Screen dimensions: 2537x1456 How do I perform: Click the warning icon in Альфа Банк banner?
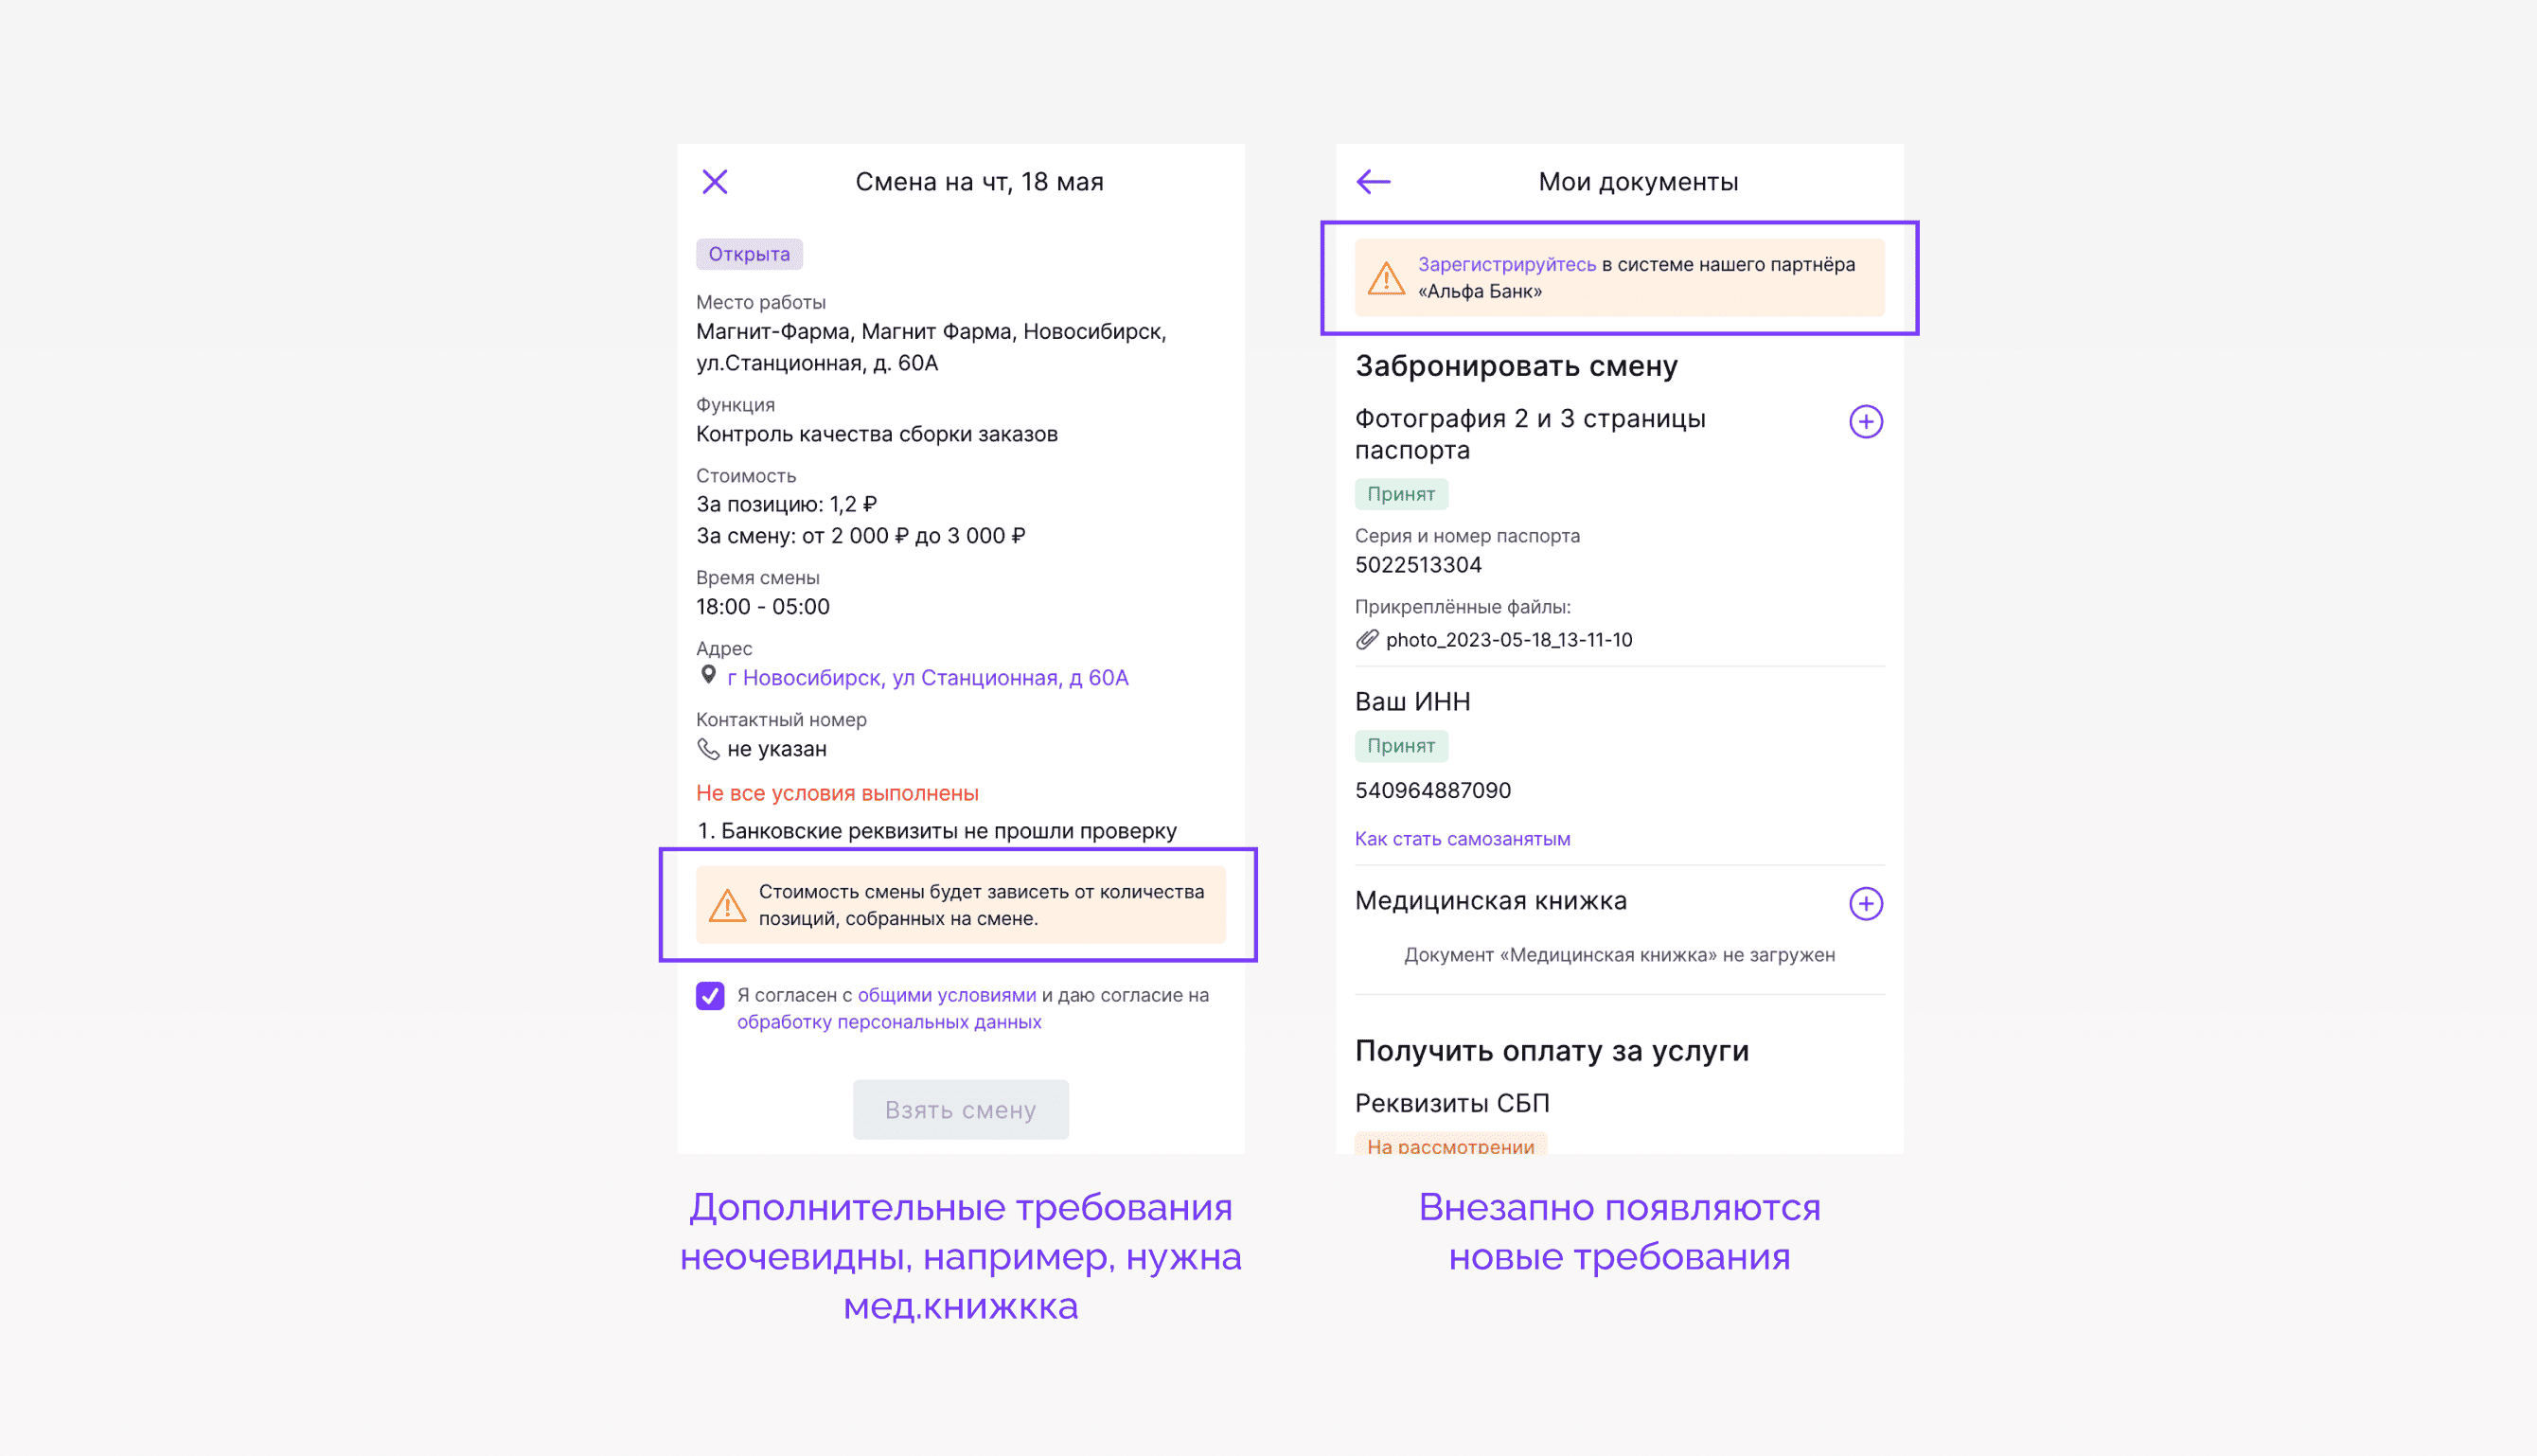coord(1386,278)
